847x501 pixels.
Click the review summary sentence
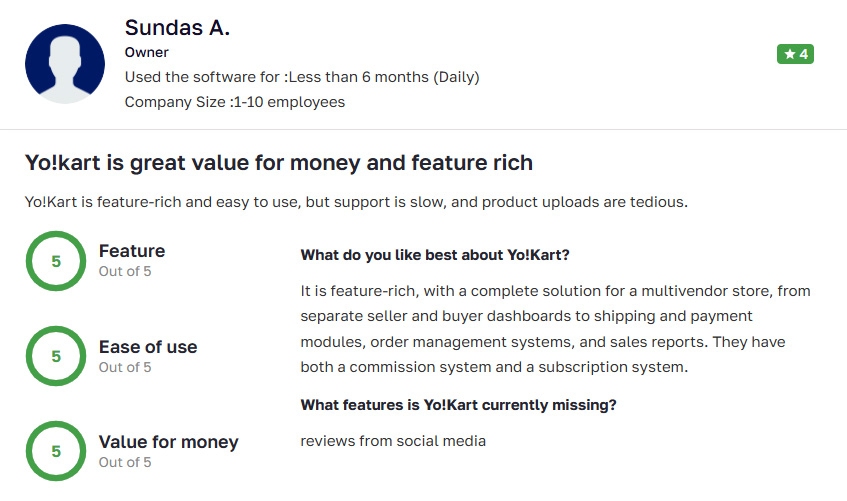tap(356, 202)
